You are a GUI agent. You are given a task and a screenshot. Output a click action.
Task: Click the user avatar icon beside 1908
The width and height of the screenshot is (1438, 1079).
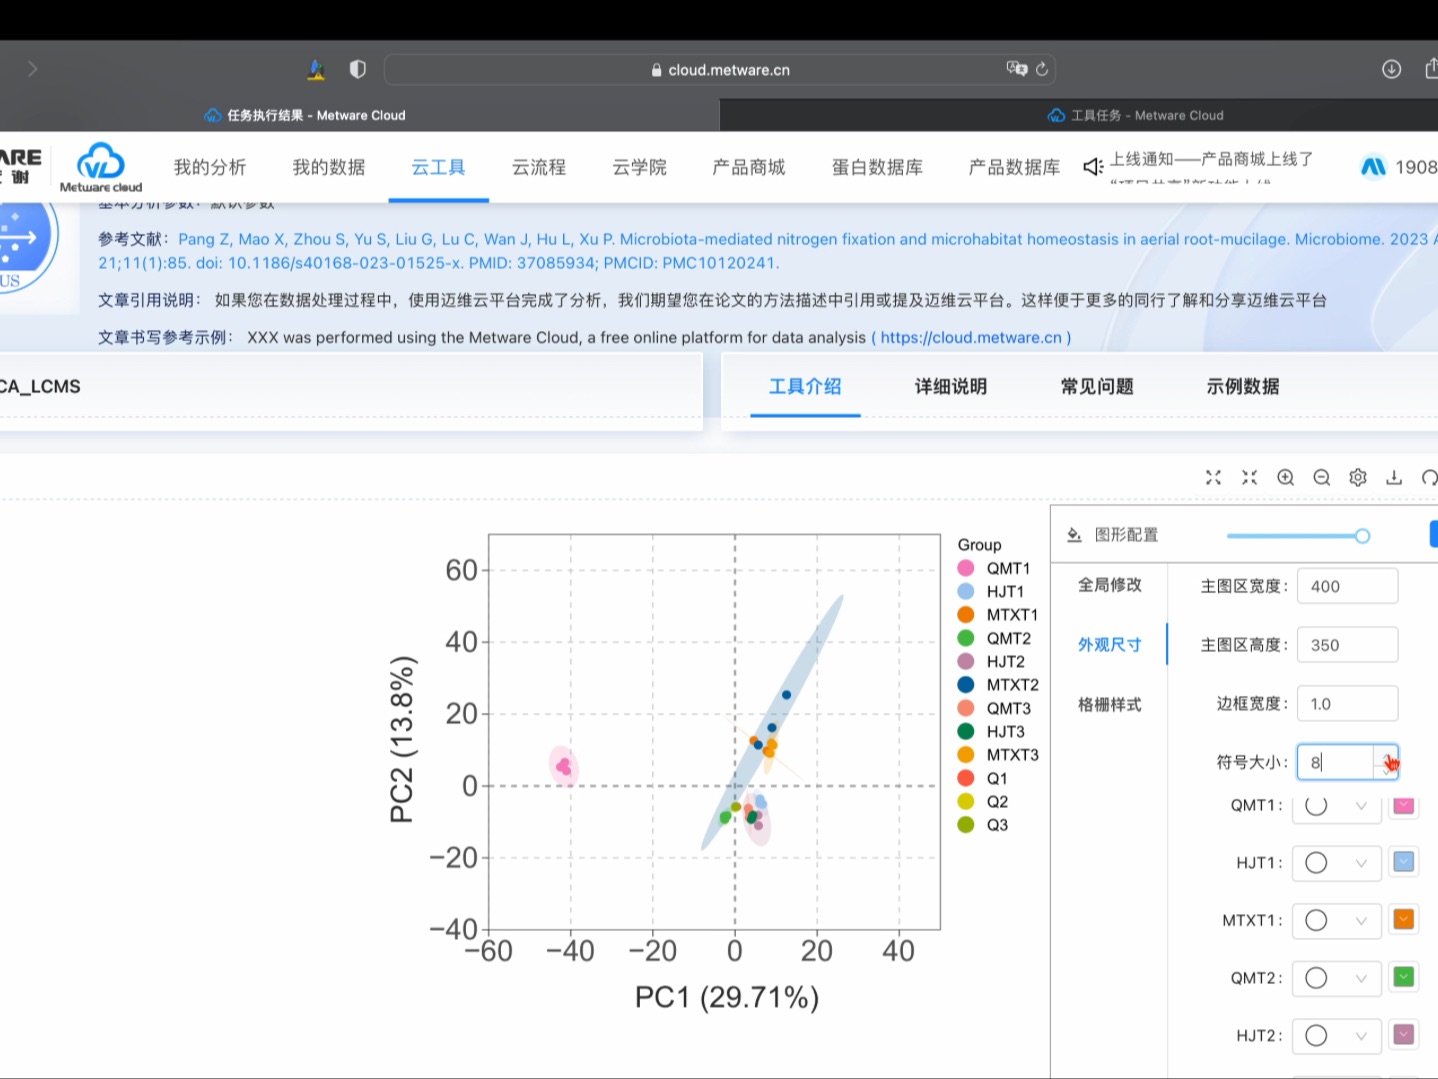click(x=1374, y=167)
